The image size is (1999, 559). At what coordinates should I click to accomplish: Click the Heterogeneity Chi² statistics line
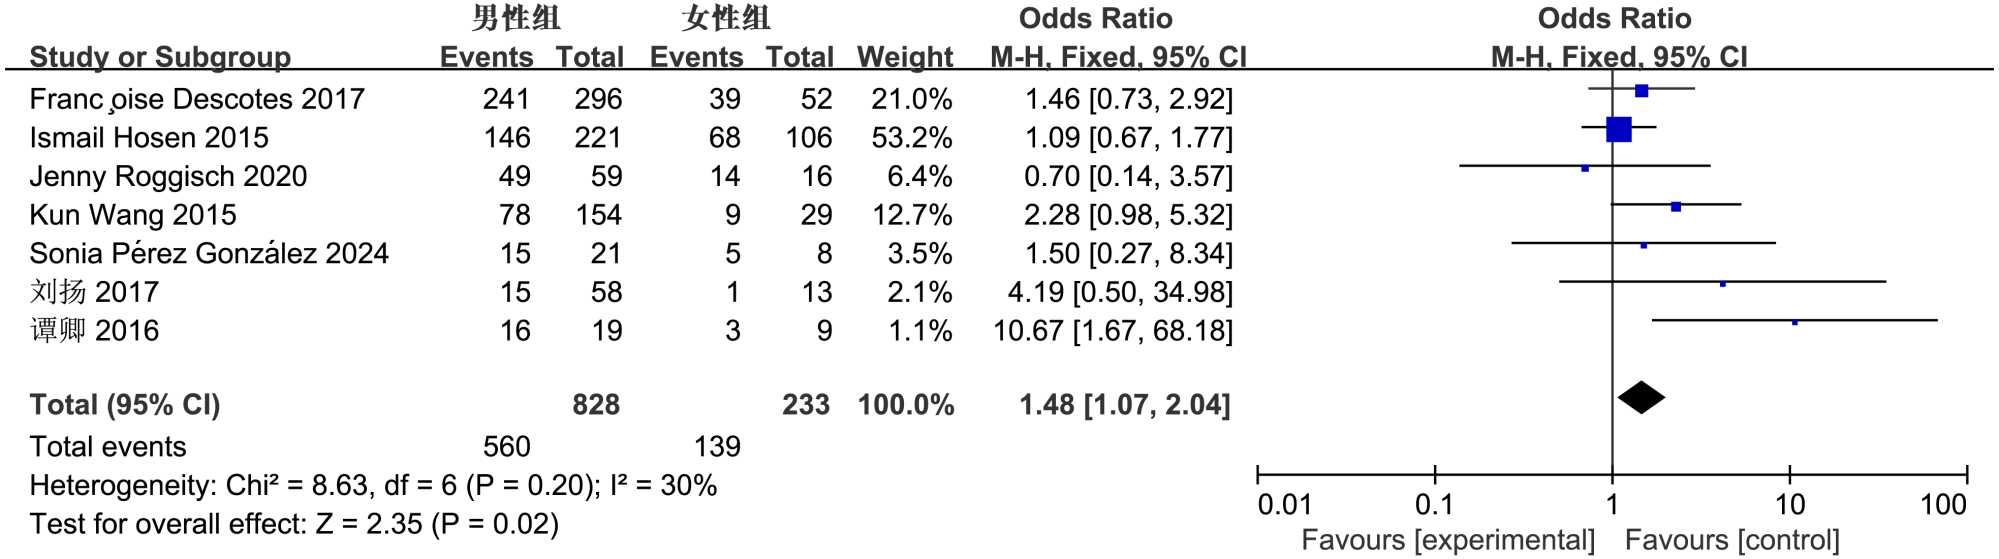(373, 486)
